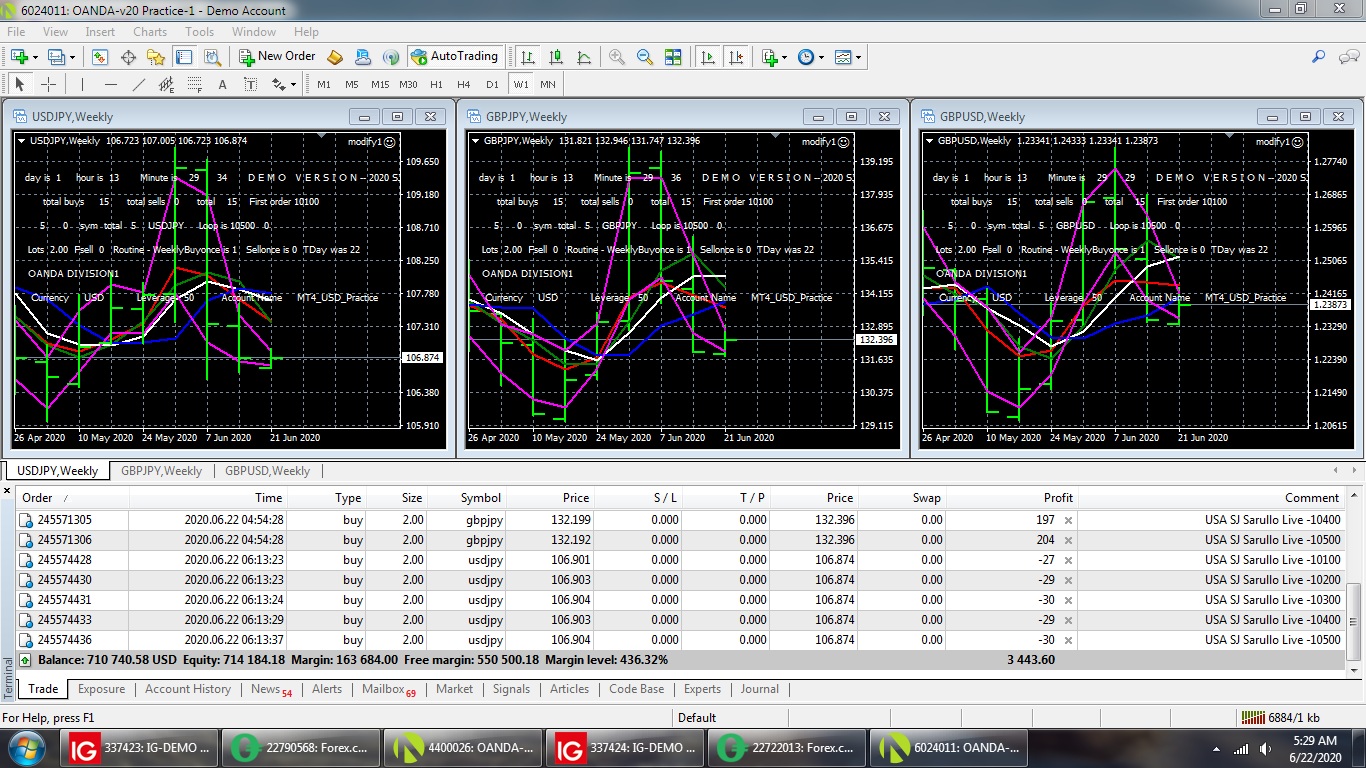Launch MetaEditor from the yellow book icon
1366x768 pixels.
(336, 57)
